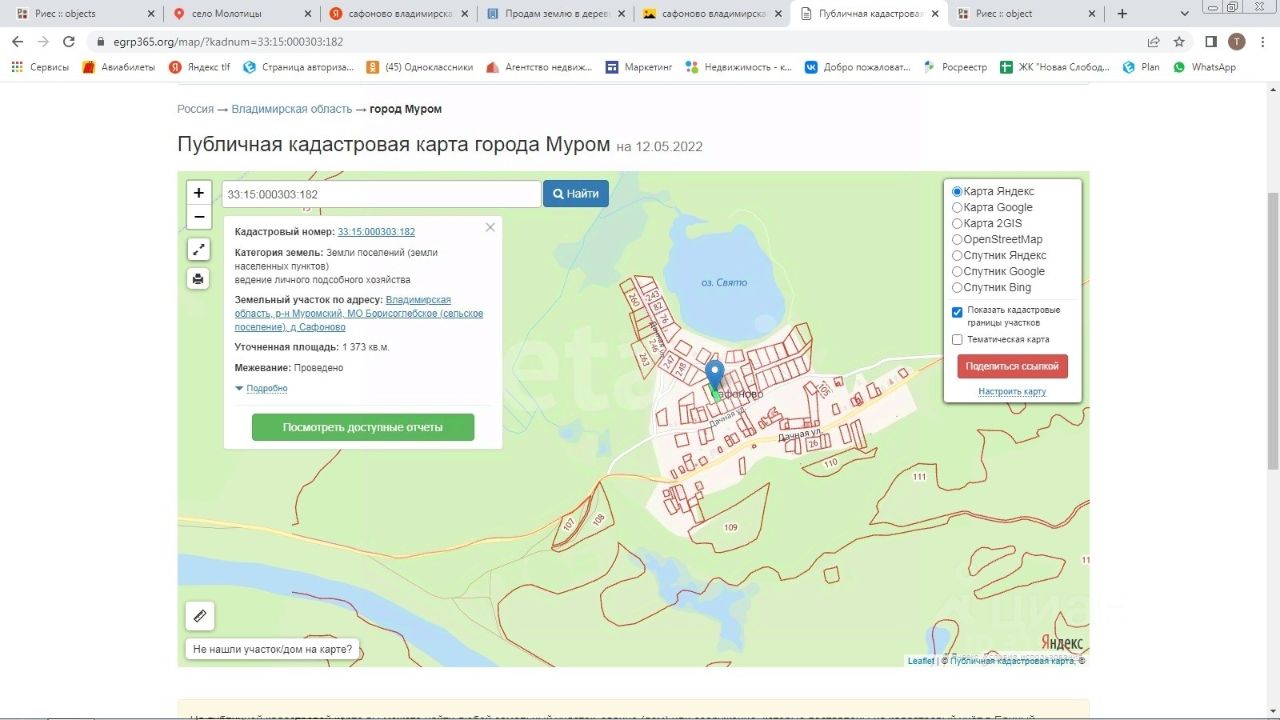This screenshot has width=1280, height=720.
Task: Click the blue location marker on map
Action: coord(714,376)
